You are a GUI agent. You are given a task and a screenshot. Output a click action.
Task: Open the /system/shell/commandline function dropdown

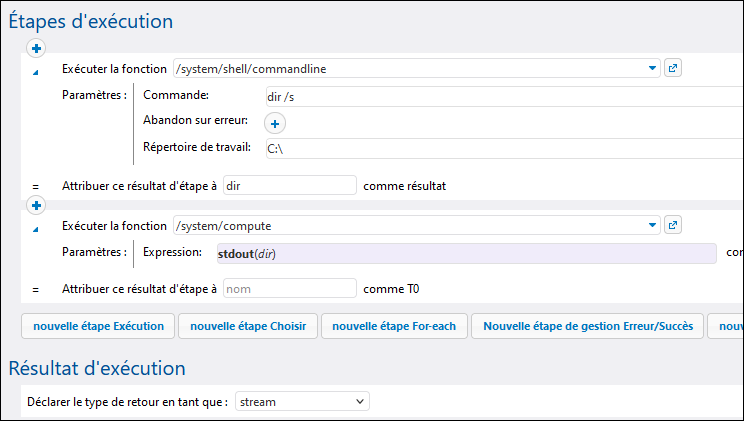[653, 69]
